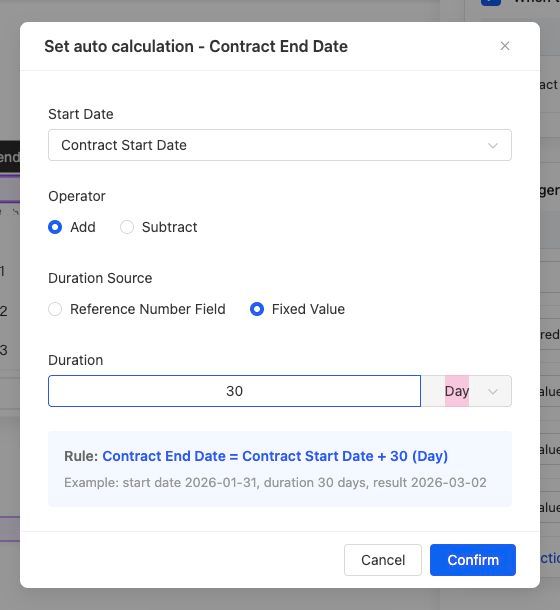The width and height of the screenshot is (560, 610).
Task: Select the Subtract operator radio button
Action: pyautogui.click(x=127, y=227)
